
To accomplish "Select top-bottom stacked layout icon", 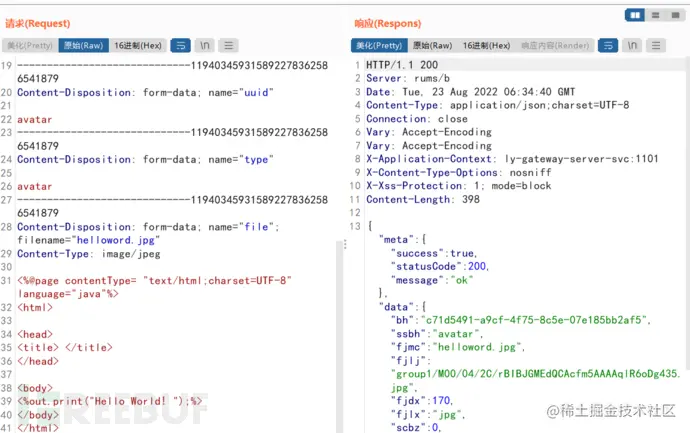I will [655, 15].
